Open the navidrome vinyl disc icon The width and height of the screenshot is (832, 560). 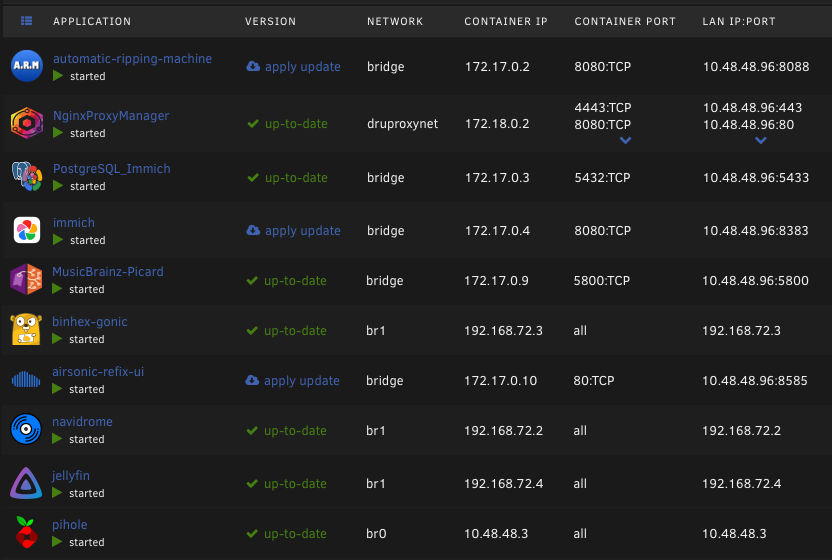click(26, 429)
